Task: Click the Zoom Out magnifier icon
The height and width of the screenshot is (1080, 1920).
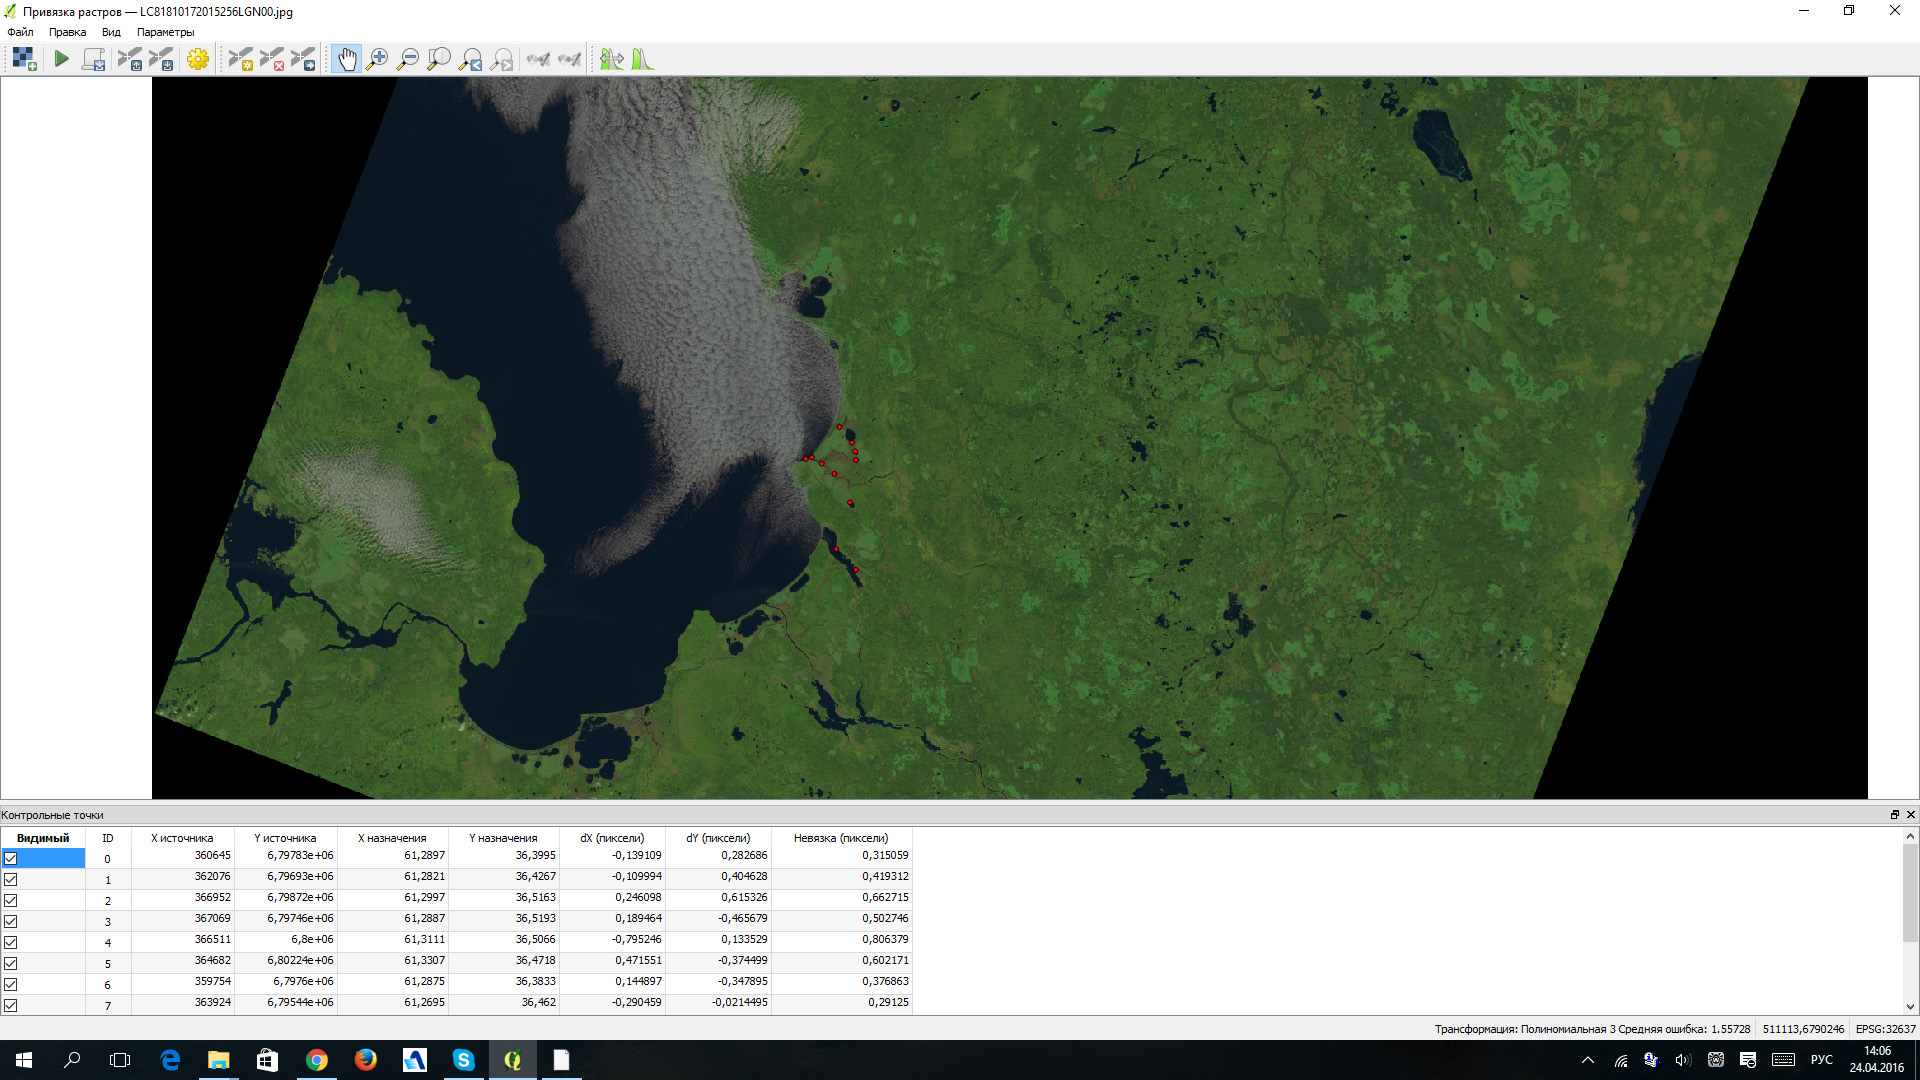Action: tap(408, 60)
